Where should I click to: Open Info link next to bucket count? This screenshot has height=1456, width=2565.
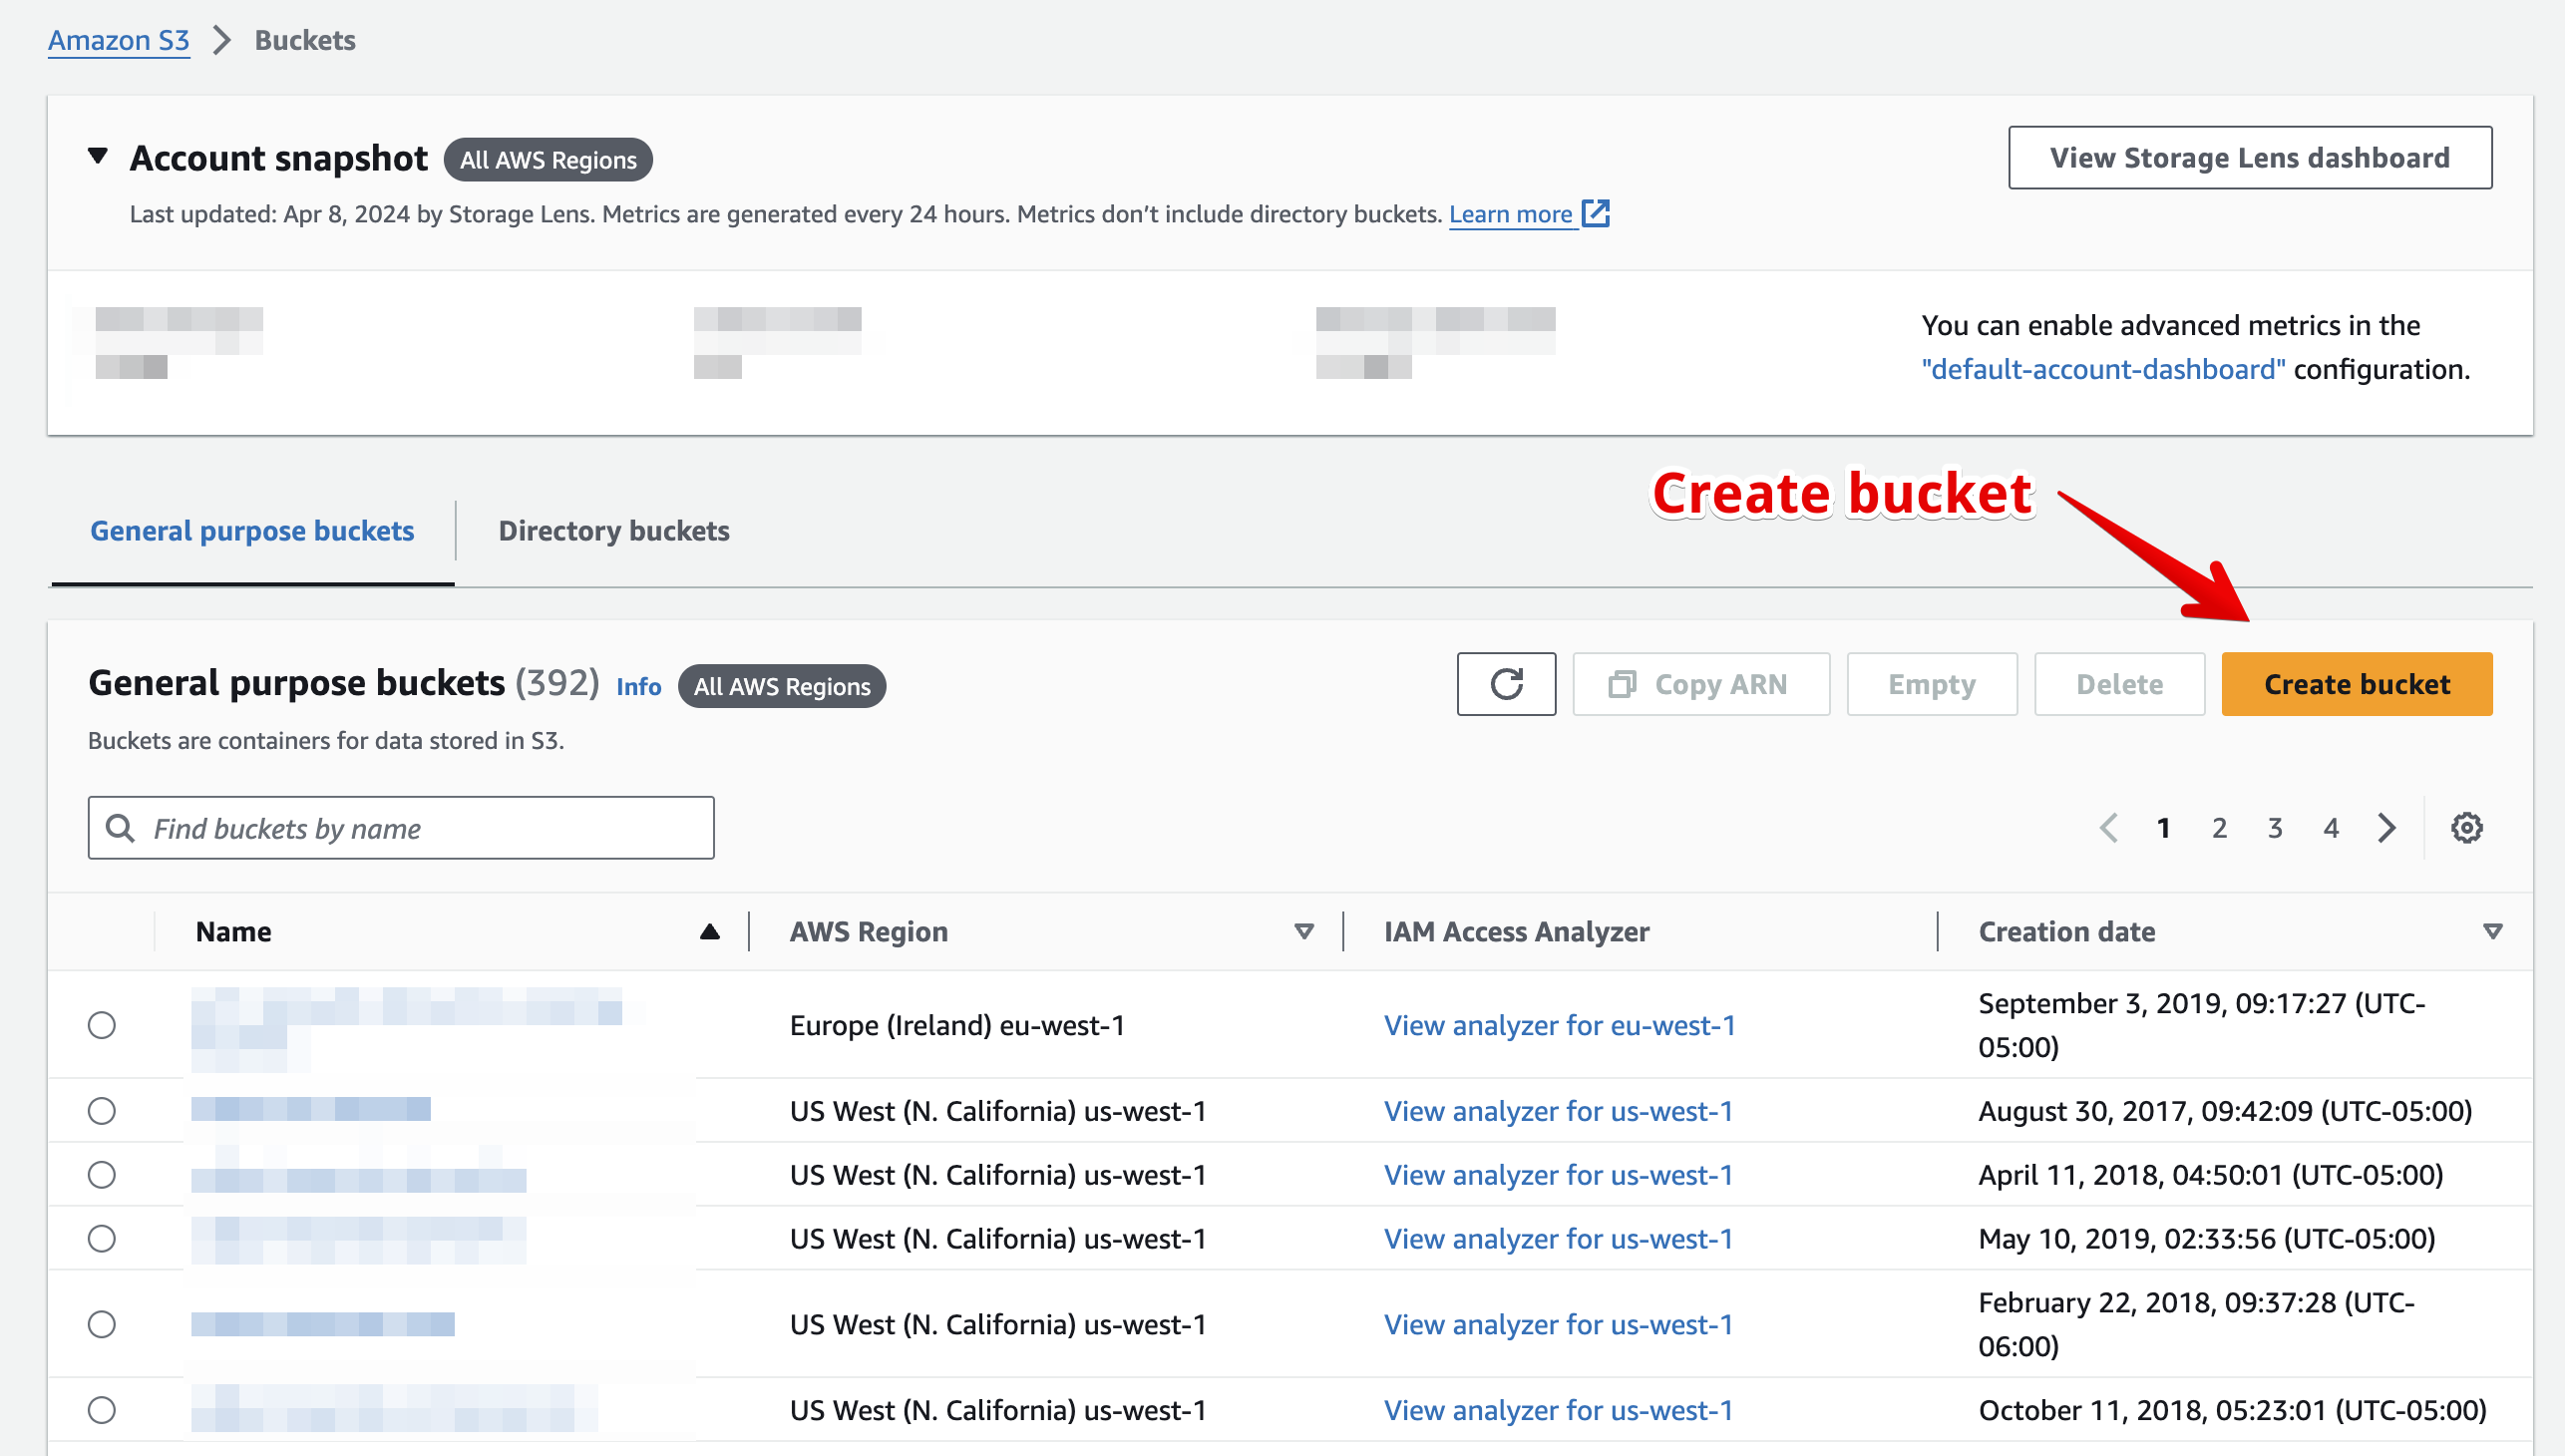[x=638, y=686]
